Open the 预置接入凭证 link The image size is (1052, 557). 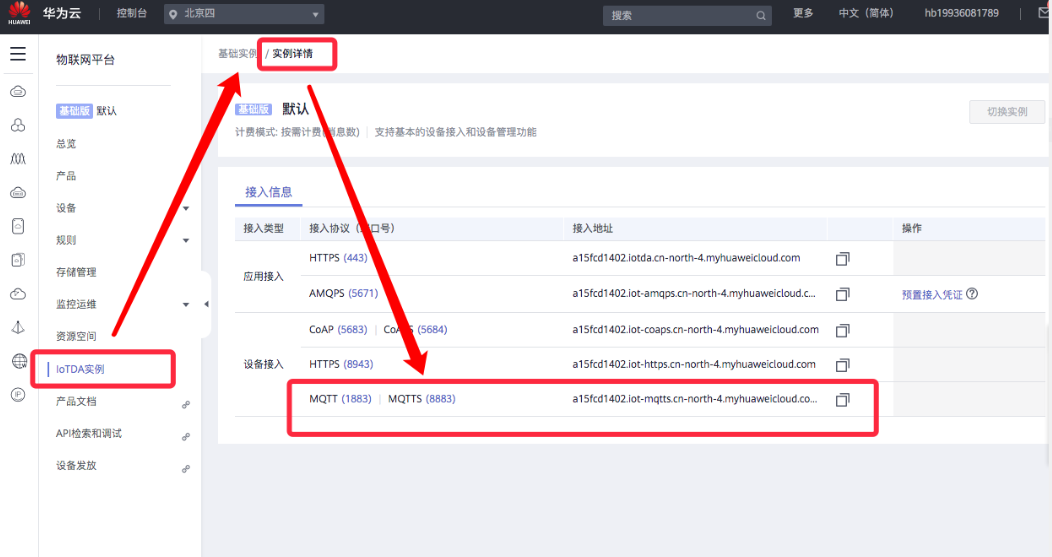[932, 295]
